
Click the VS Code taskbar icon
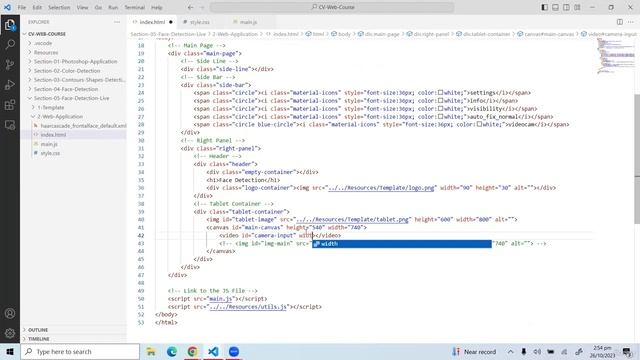[213, 351]
